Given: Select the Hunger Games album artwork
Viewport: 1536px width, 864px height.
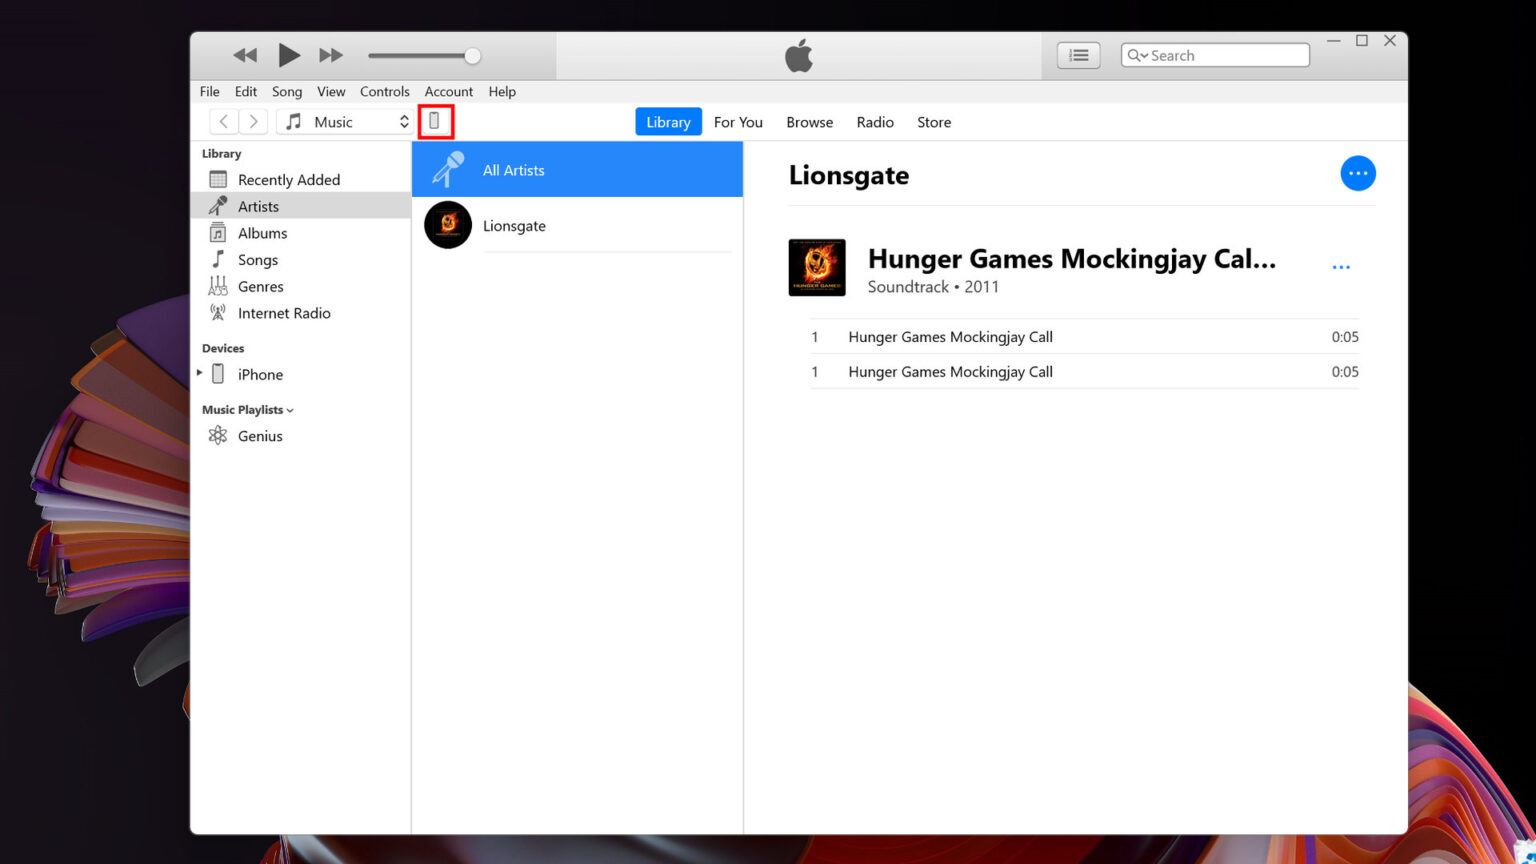Looking at the screenshot, I should click(x=817, y=267).
